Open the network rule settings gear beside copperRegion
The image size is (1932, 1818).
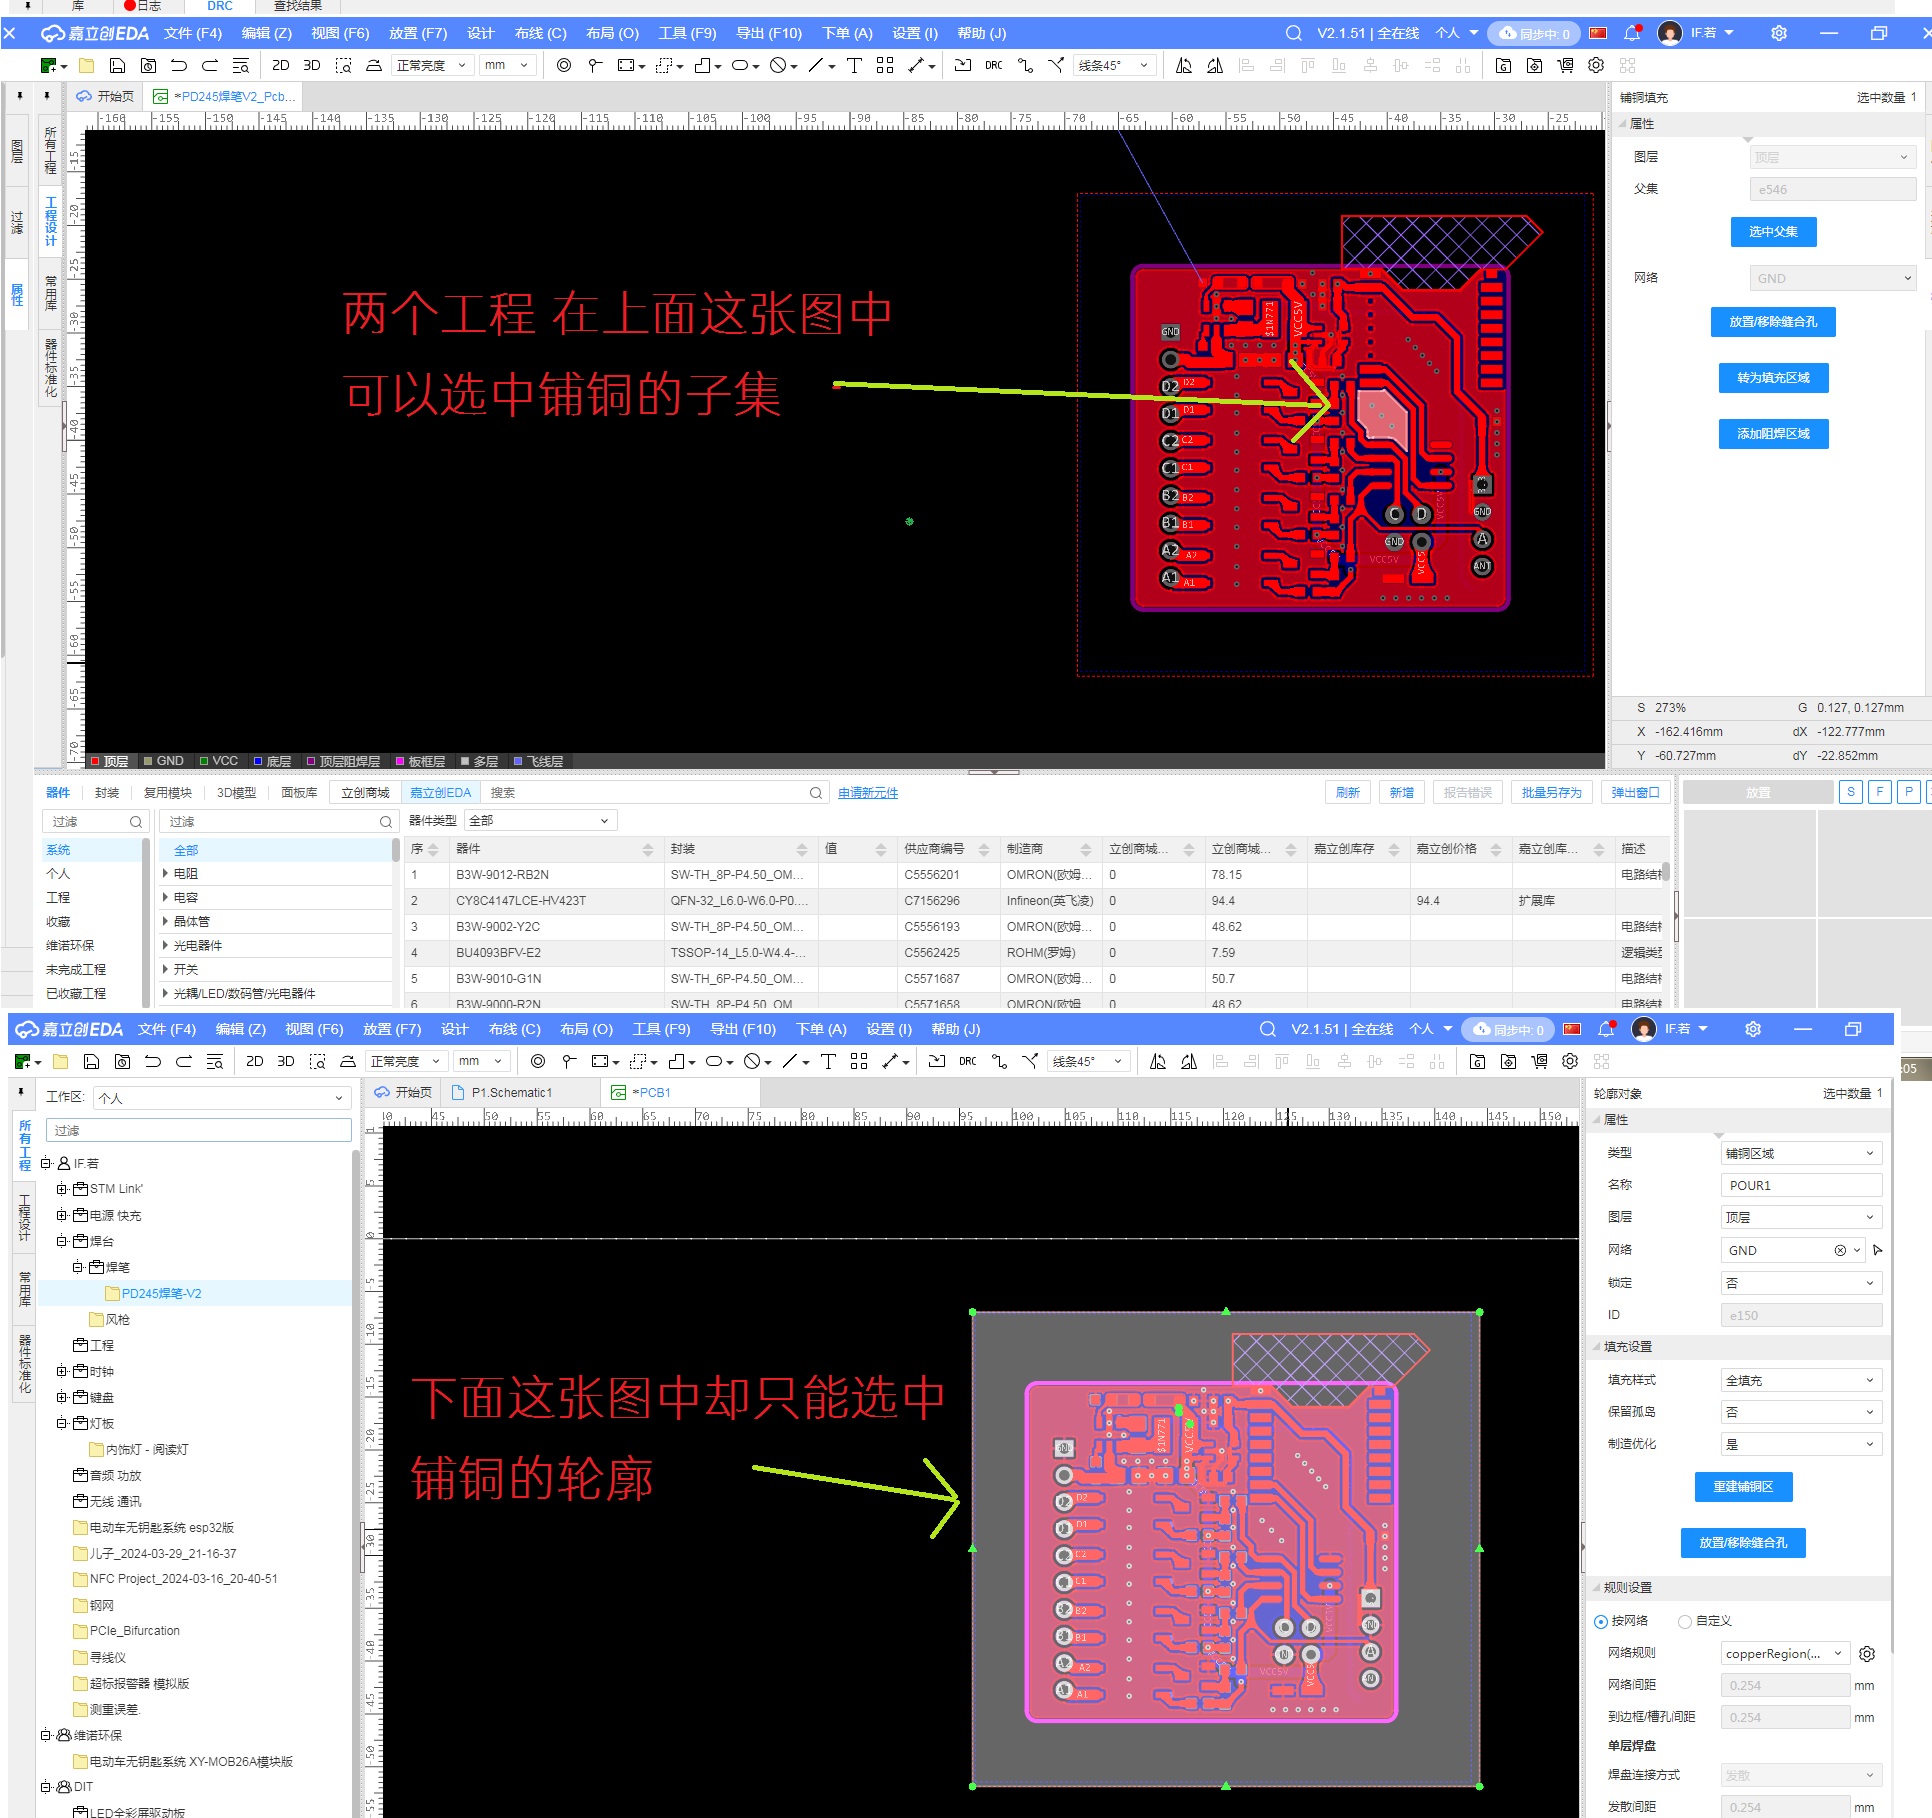(x=1866, y=1653)
